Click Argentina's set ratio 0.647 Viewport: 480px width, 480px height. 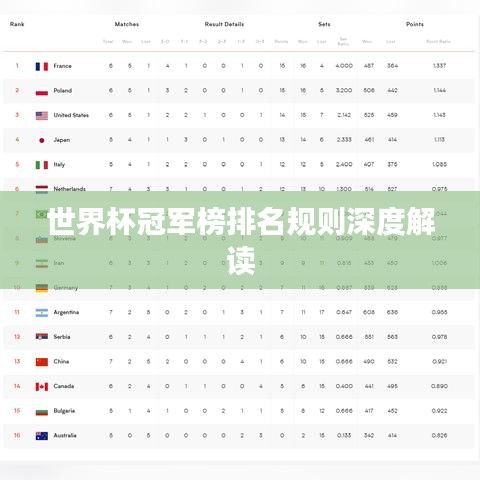(344, 313)
